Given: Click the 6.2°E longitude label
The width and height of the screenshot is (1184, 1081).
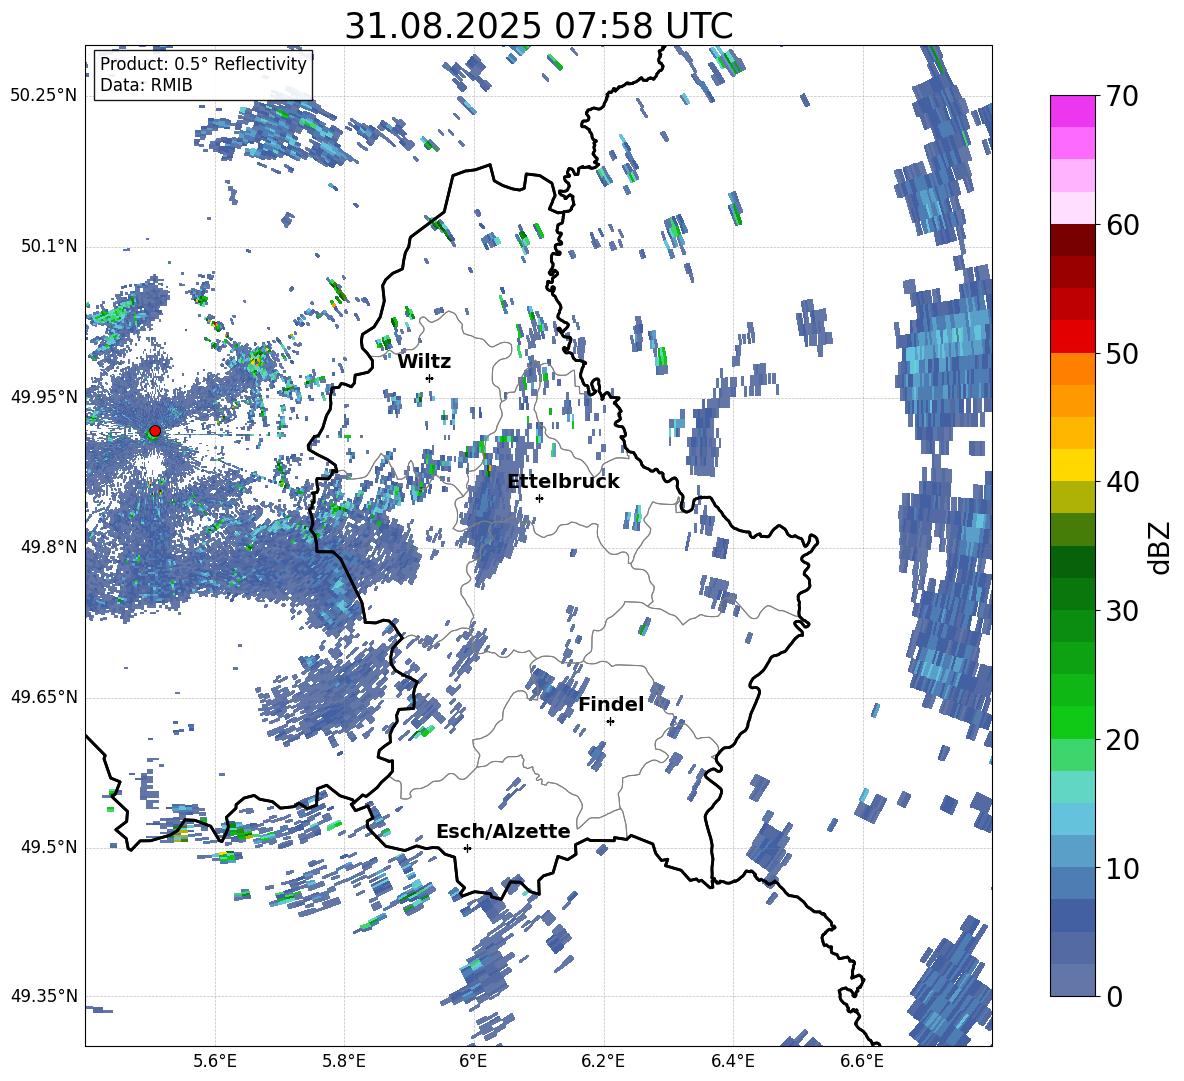Looking at the screenshot, I should pyautogui.click(x=603, y=1062).
